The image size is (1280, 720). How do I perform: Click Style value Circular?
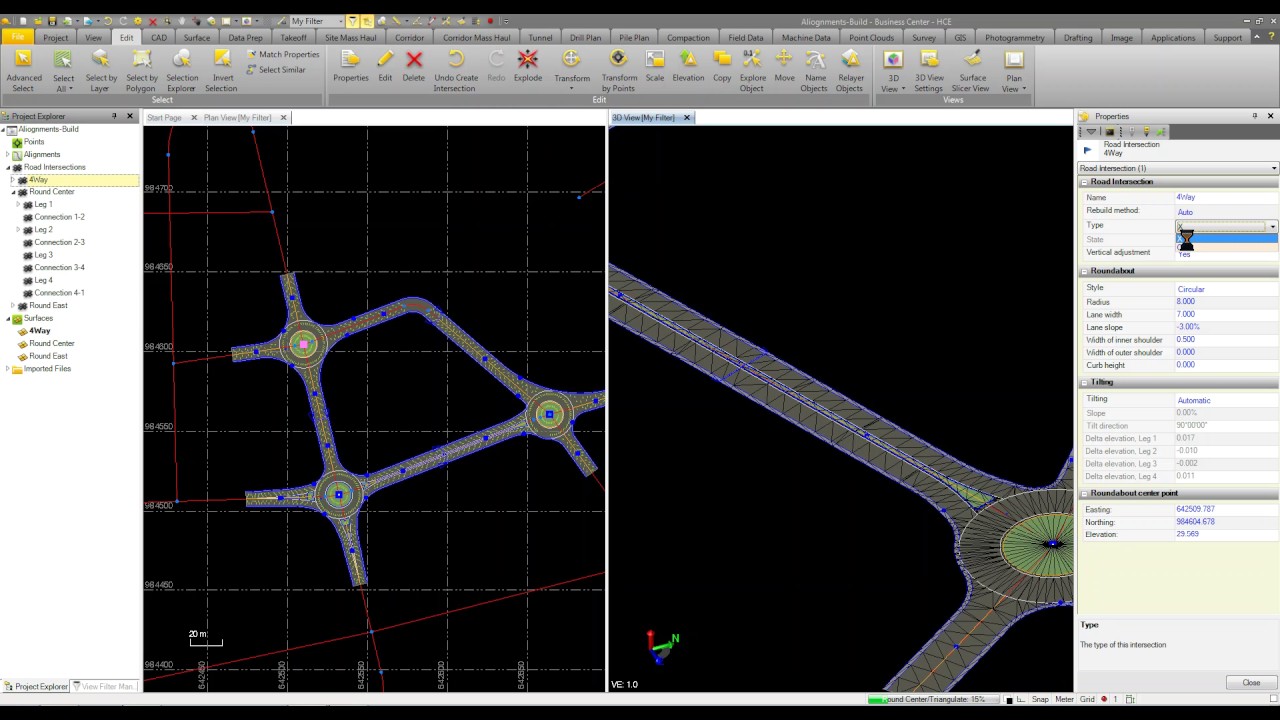[1191, 289]
